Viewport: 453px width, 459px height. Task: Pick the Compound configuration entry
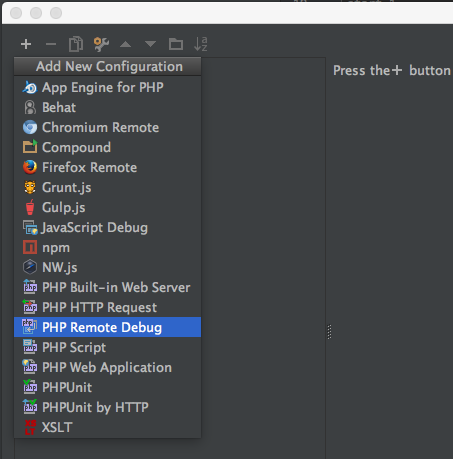(107, 147)
